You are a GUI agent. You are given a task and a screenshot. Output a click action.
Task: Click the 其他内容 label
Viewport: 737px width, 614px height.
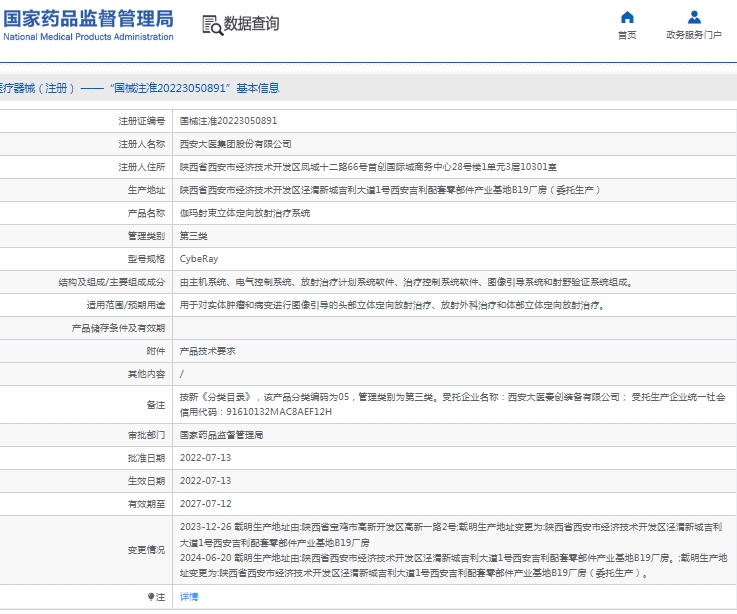[x=146, y=374]
